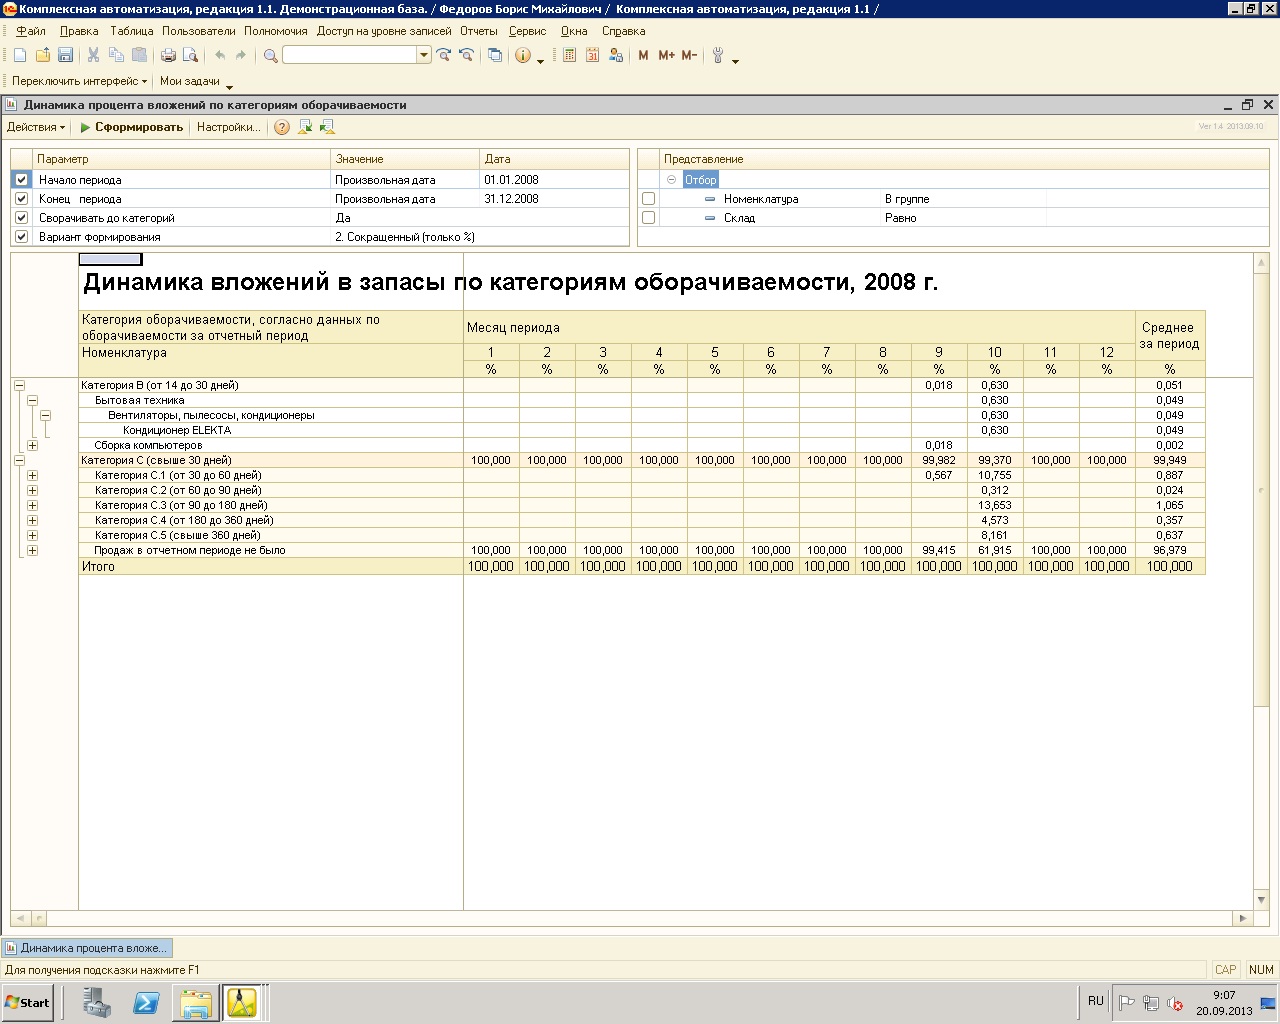Open the calculator icon
Image resolution: width=1280 pixels, height=1024 pixels.
click(x=570, y=56)
